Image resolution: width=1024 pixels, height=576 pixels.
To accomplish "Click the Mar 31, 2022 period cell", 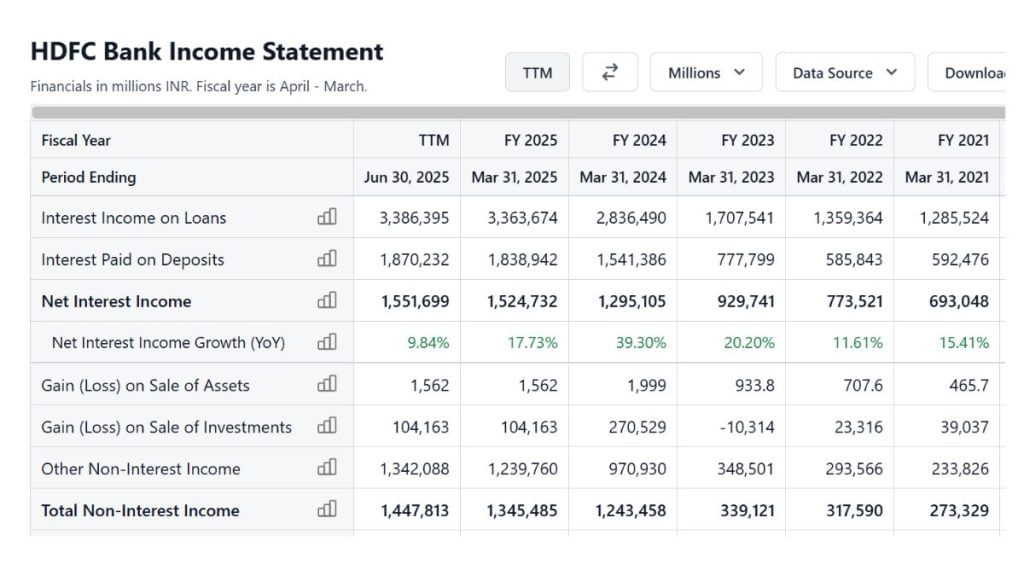I will pyautogui.click(x=840, y=177).
